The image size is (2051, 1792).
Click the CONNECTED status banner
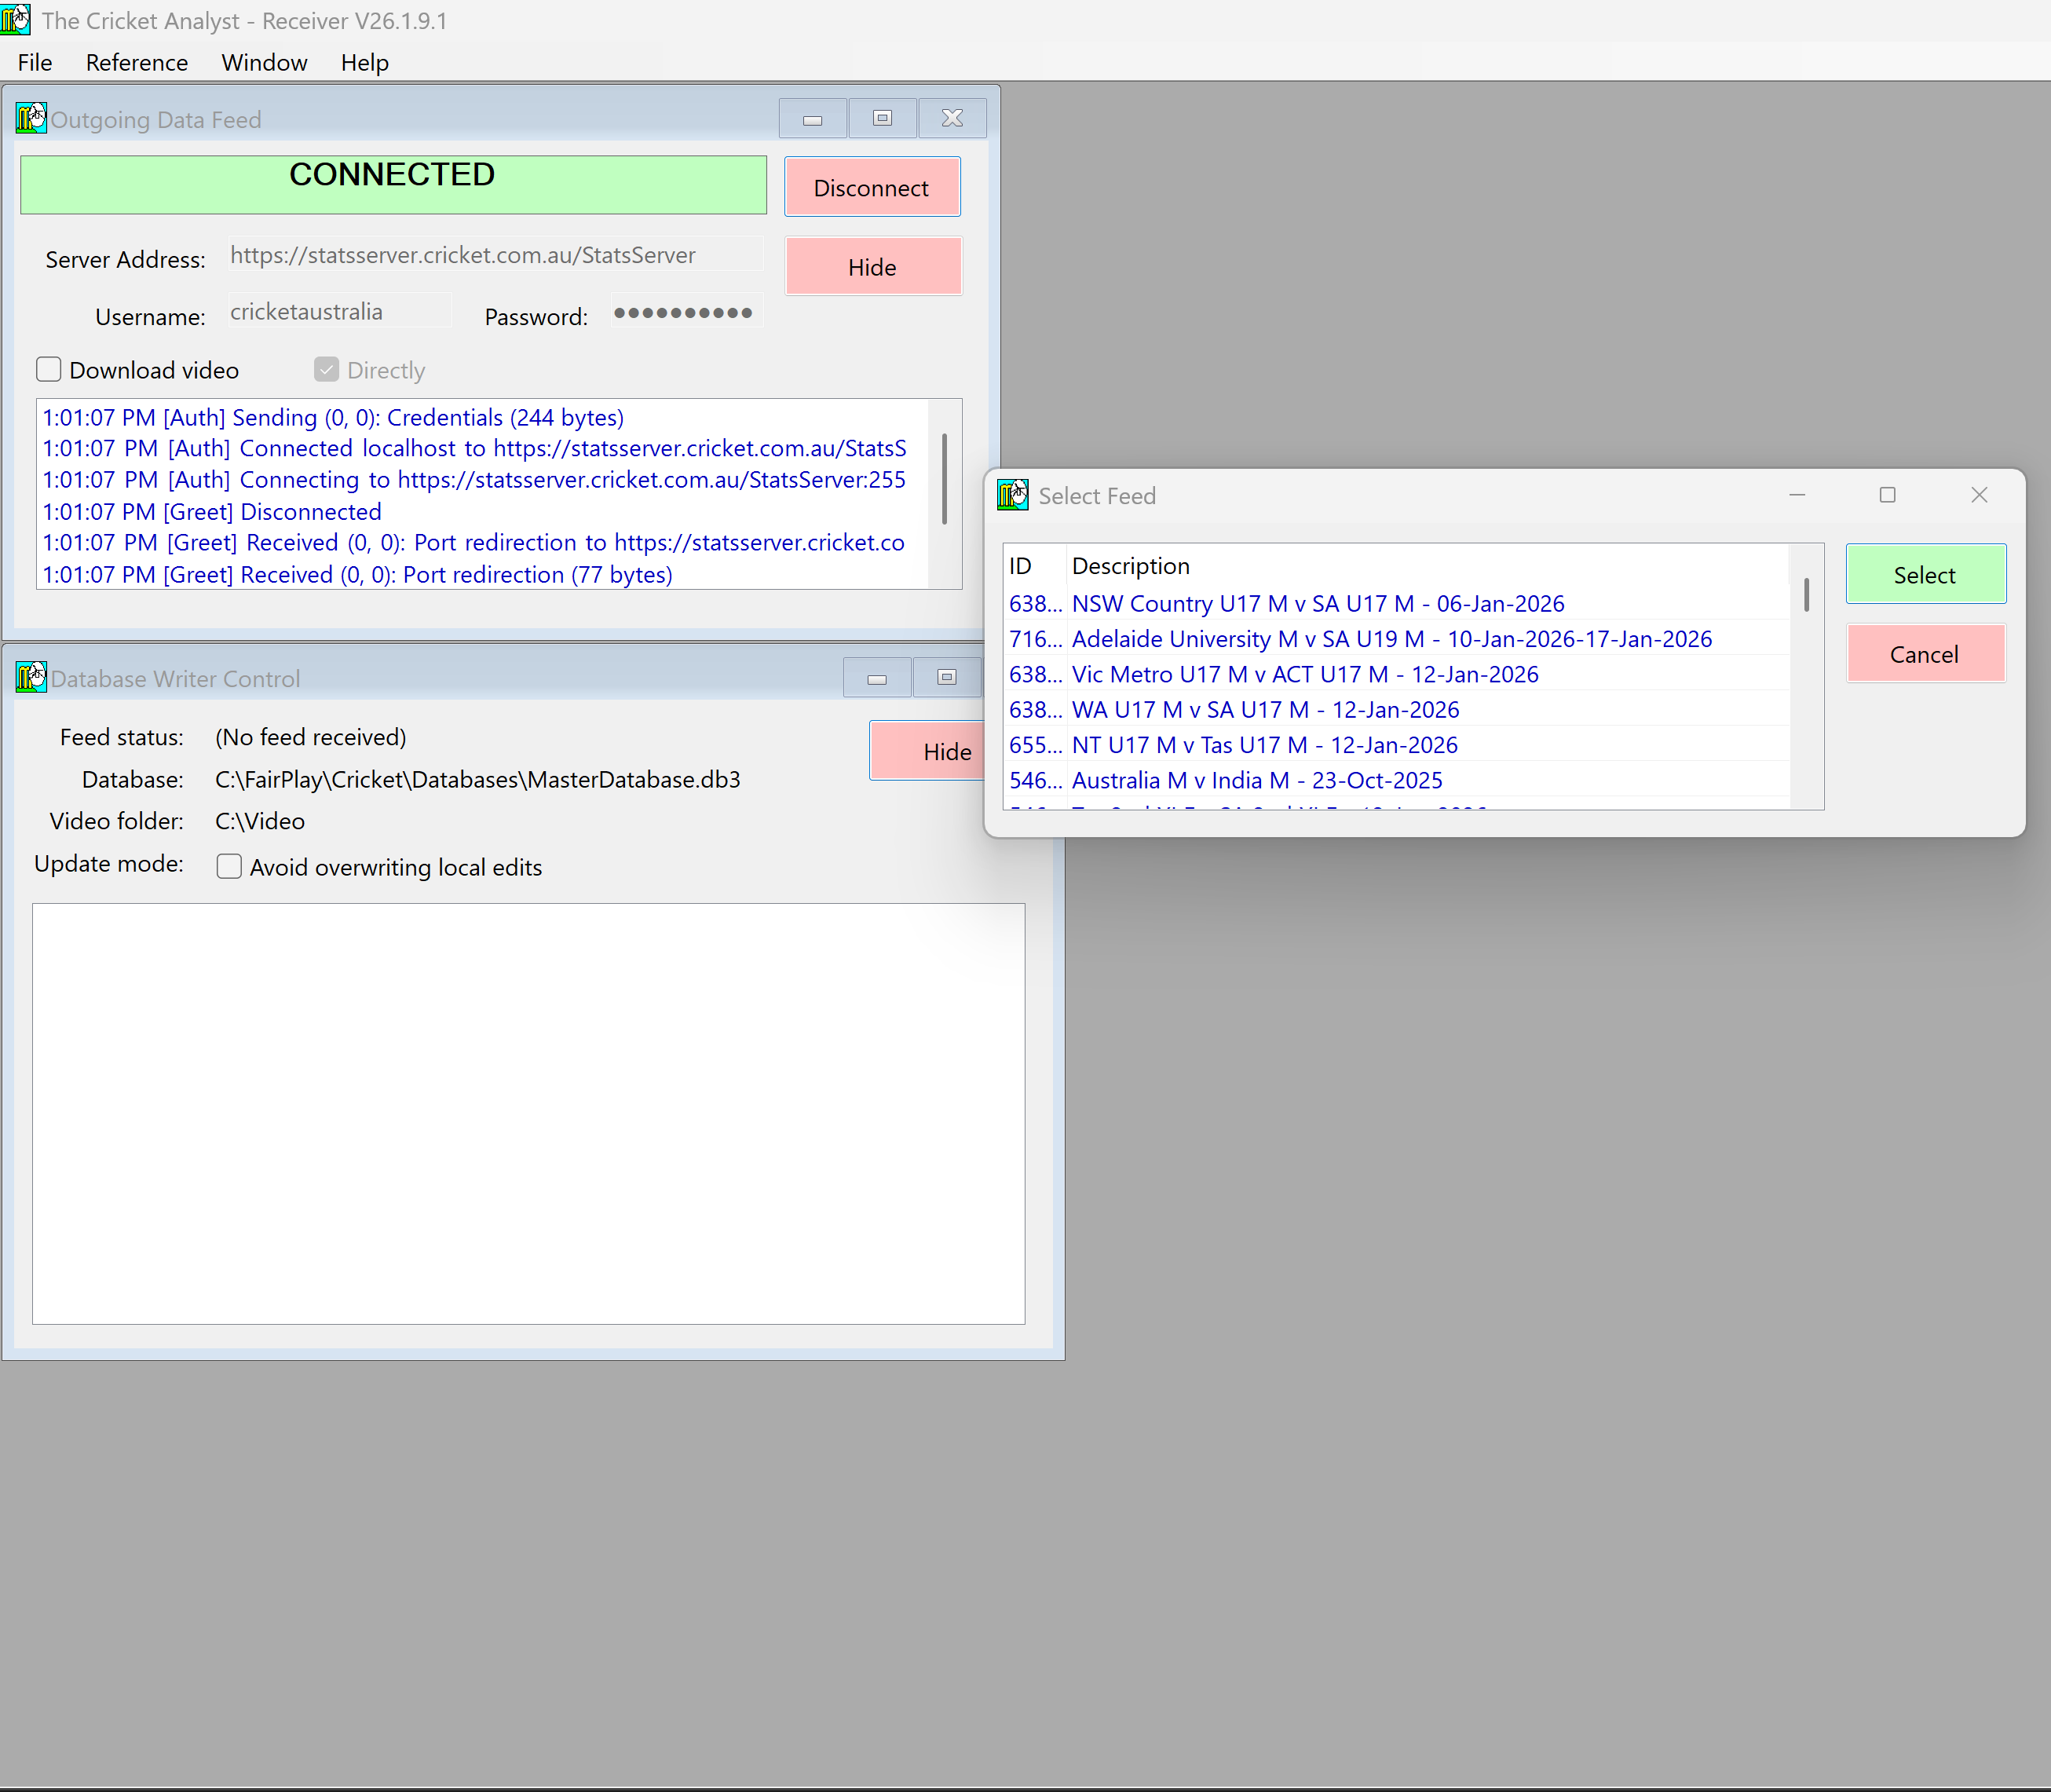[393, 184]
